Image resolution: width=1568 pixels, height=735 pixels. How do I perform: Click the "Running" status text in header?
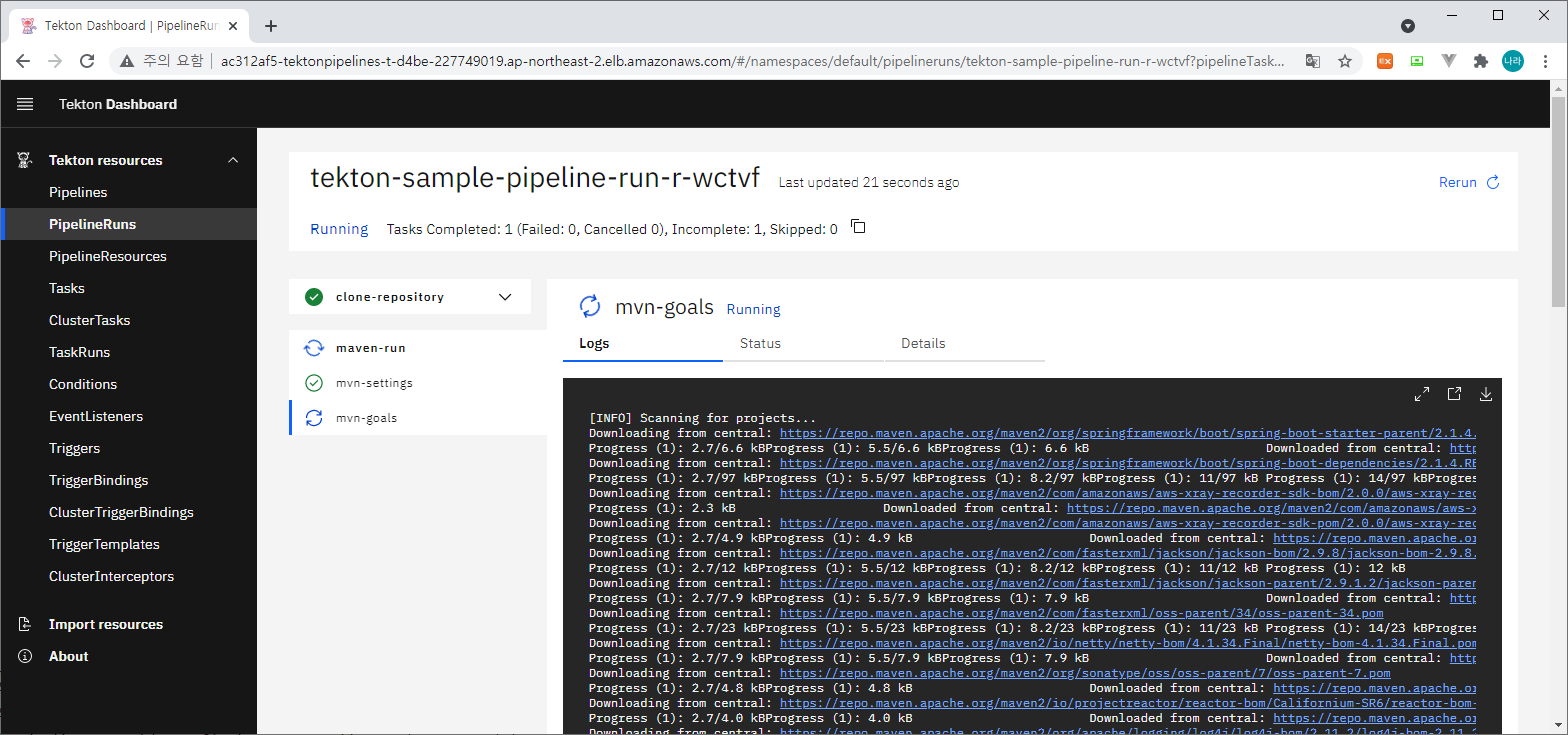339,229
